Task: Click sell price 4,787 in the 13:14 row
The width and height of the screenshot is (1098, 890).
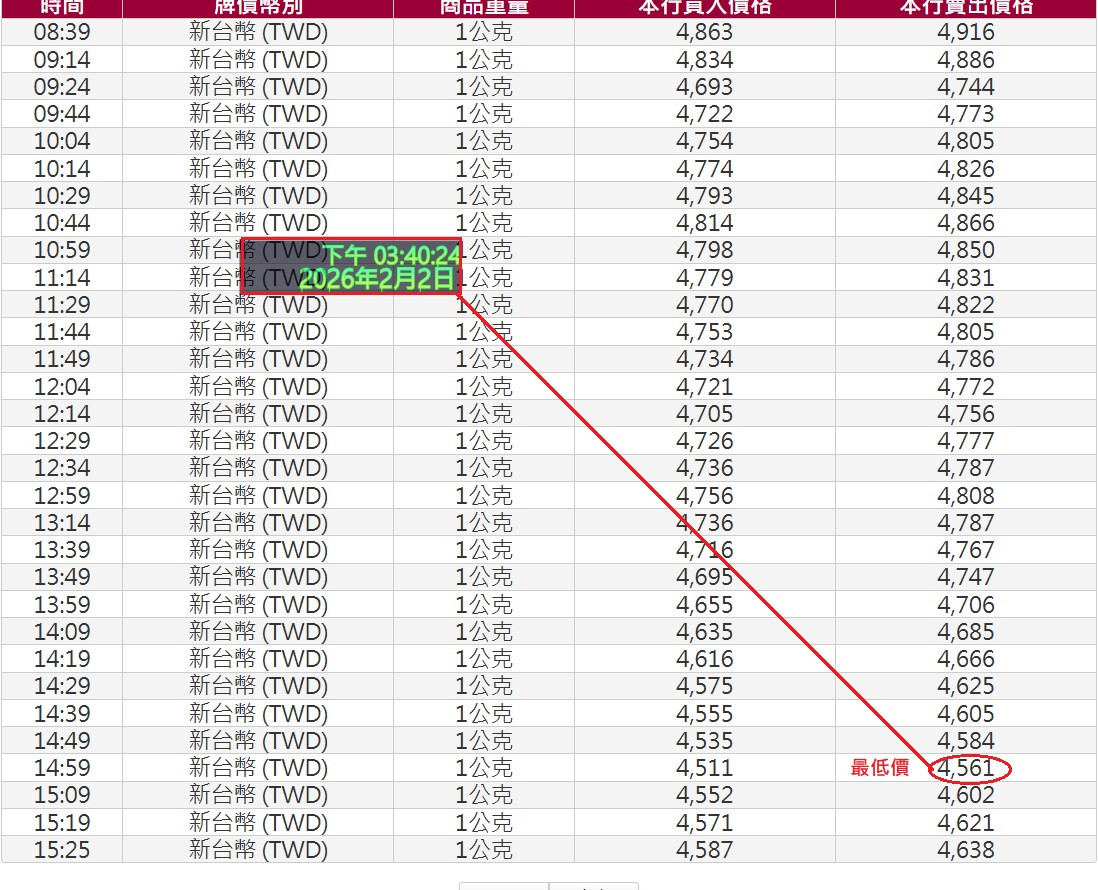Action: (966, 523)
